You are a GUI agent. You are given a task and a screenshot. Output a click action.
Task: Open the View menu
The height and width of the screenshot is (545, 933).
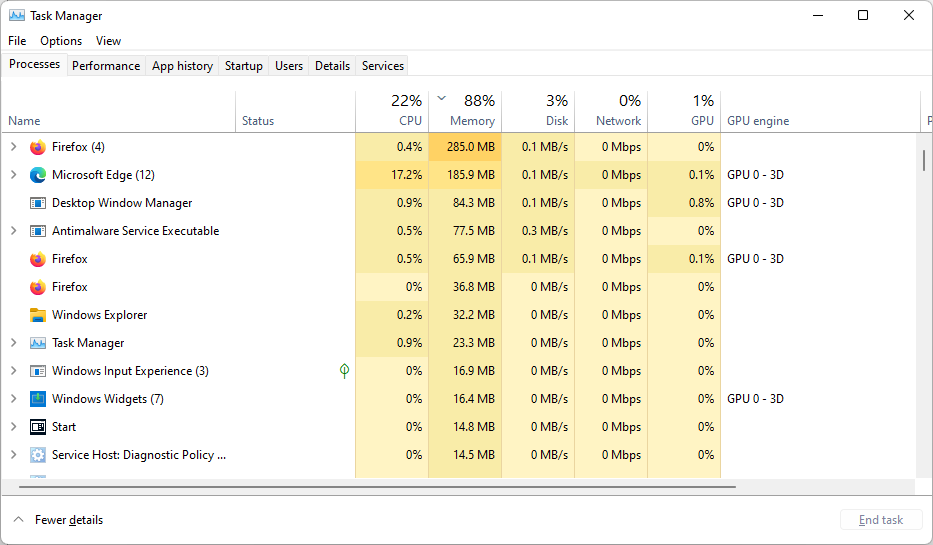(108, 40)
